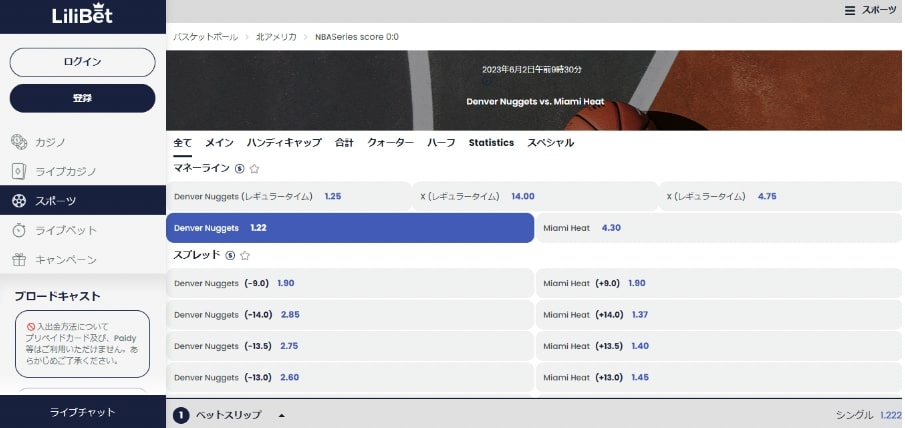Image resolution: width=905 pixels, height=428 pixels.
Task: Open the ライブチャット live chat
Action: [83, 412]
